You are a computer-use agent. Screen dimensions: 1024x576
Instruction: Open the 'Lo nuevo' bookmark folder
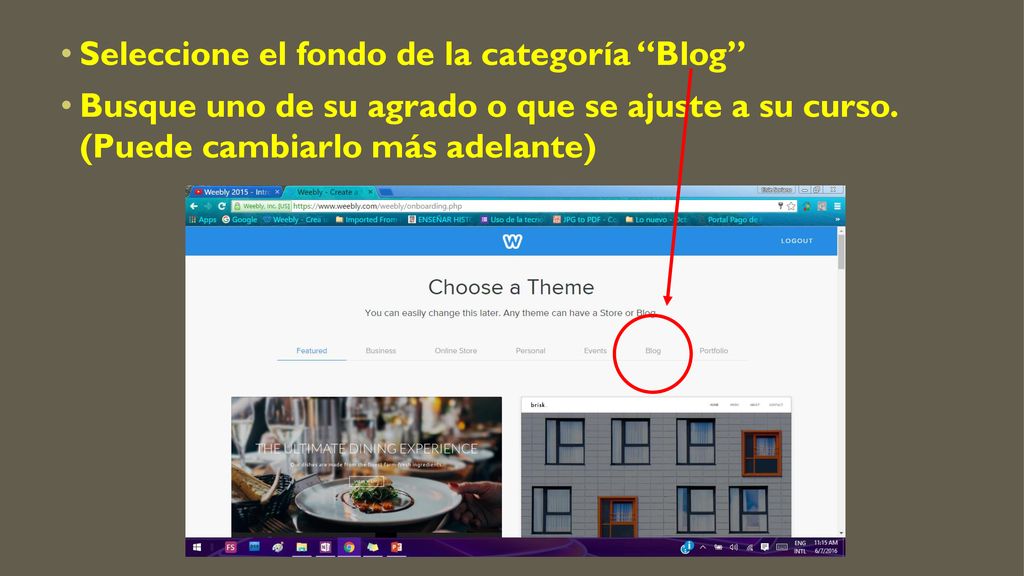pos(657,219)
